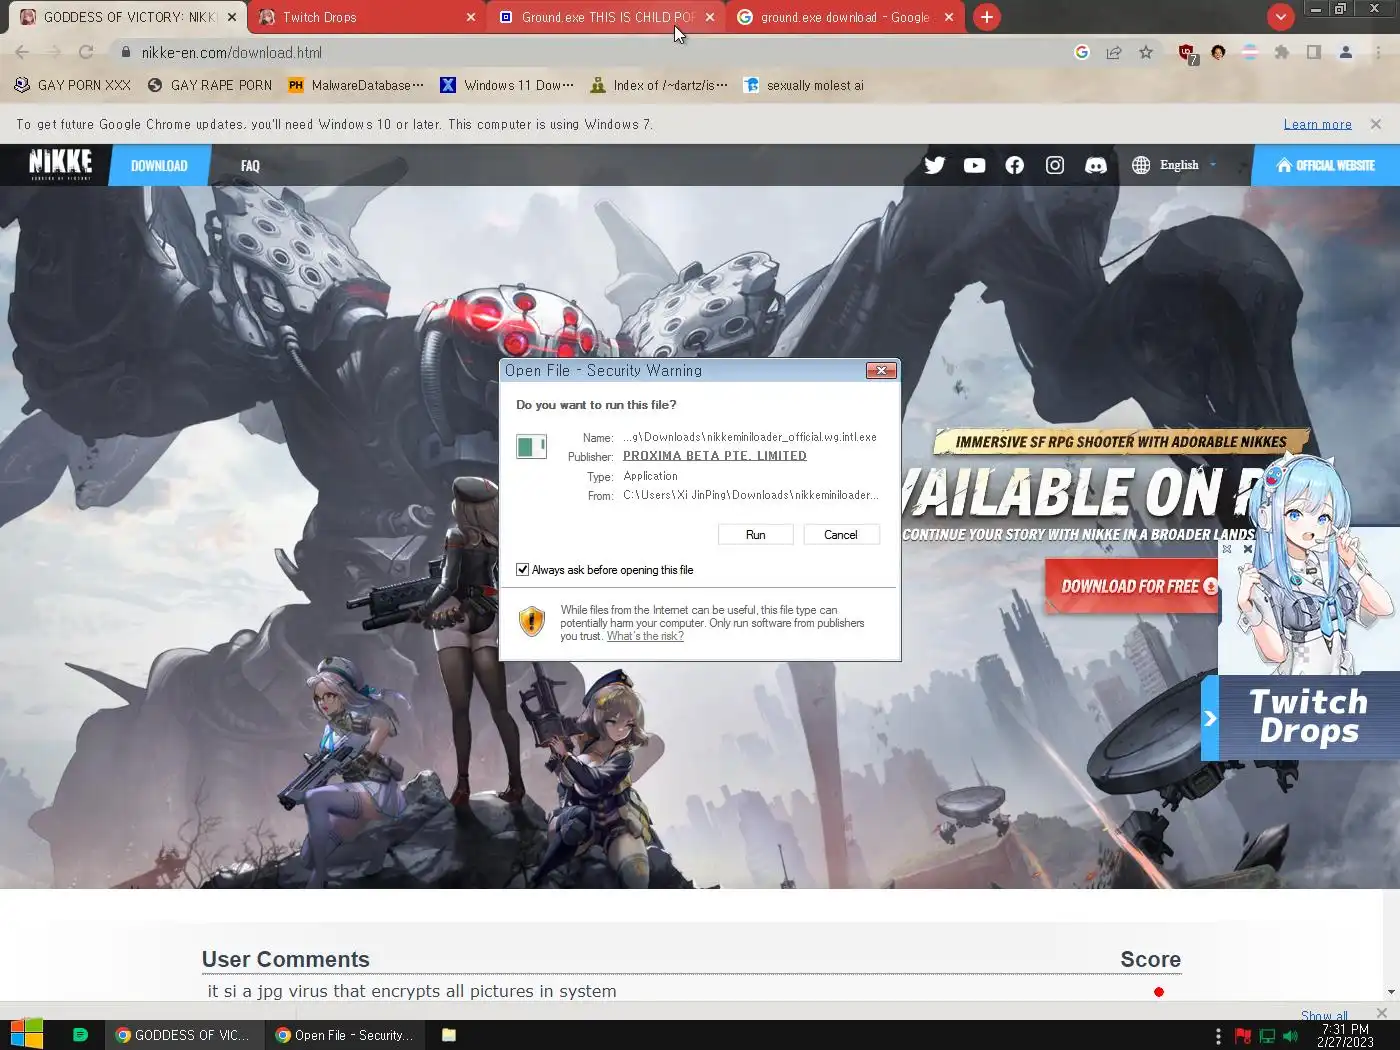Image resolution: width=1400 pixels, height=1050 pixels.
Task: Open the MalwareDatabase bookmark
Action: (356, 85)
